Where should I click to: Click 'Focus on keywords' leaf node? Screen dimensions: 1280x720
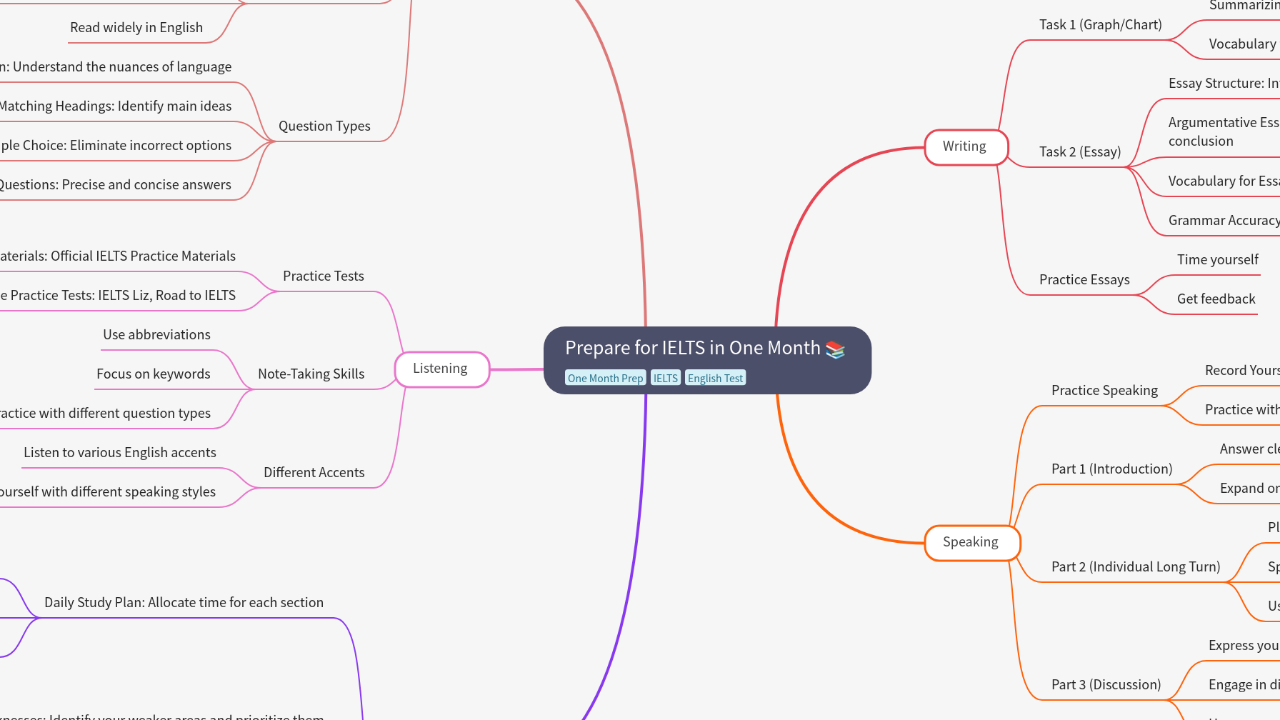(x=154, y=374)
